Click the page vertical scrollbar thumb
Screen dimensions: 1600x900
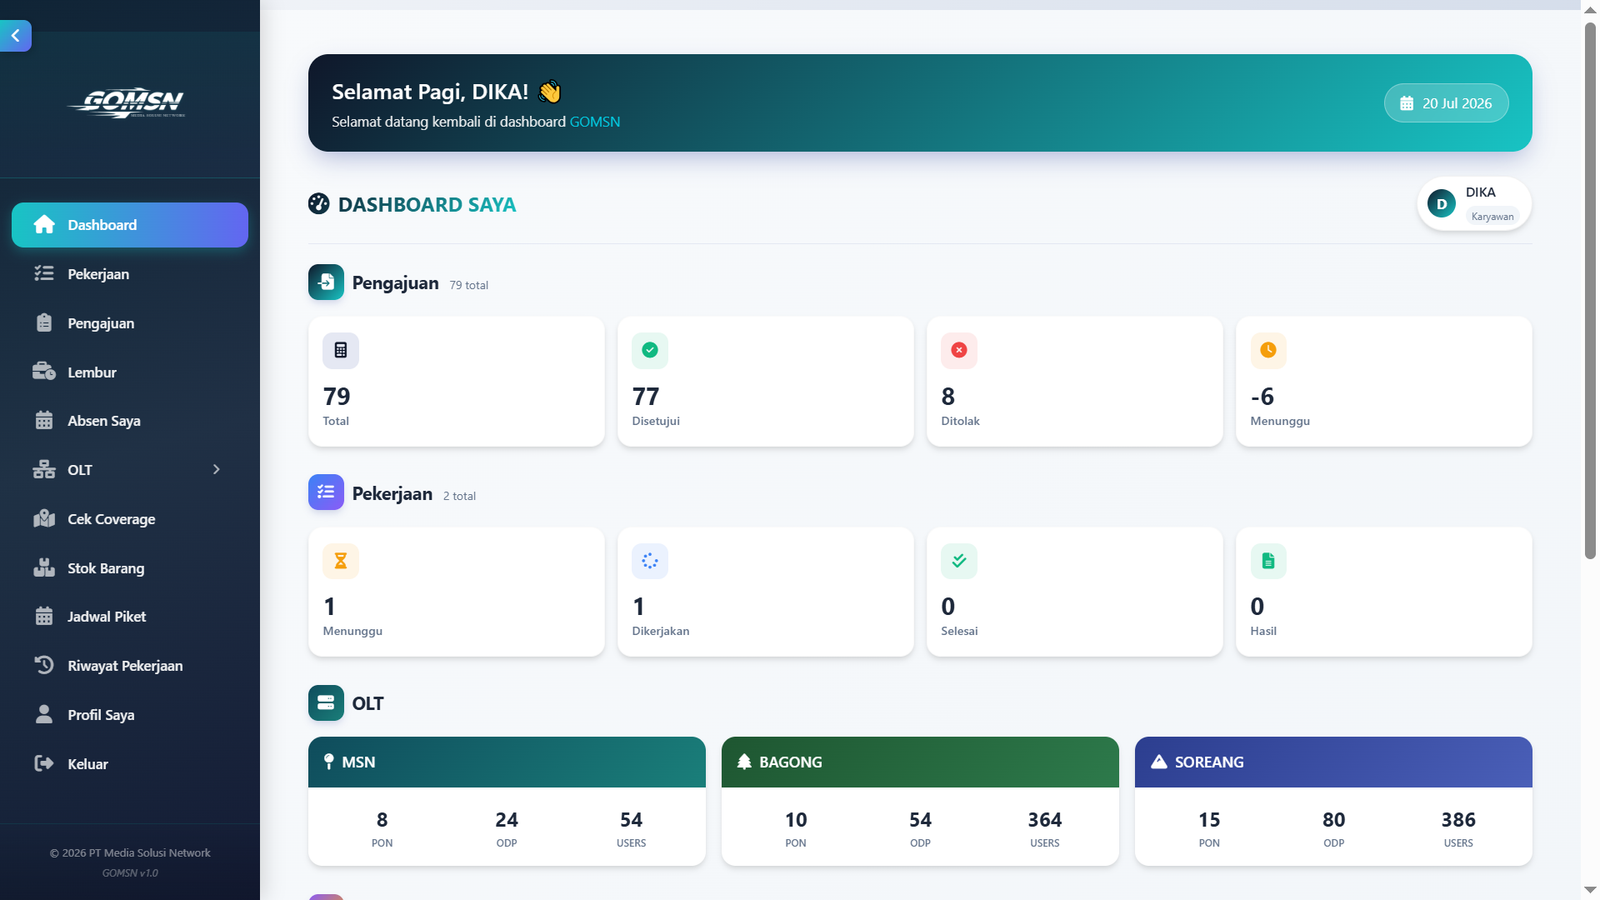coord(1590,290)
